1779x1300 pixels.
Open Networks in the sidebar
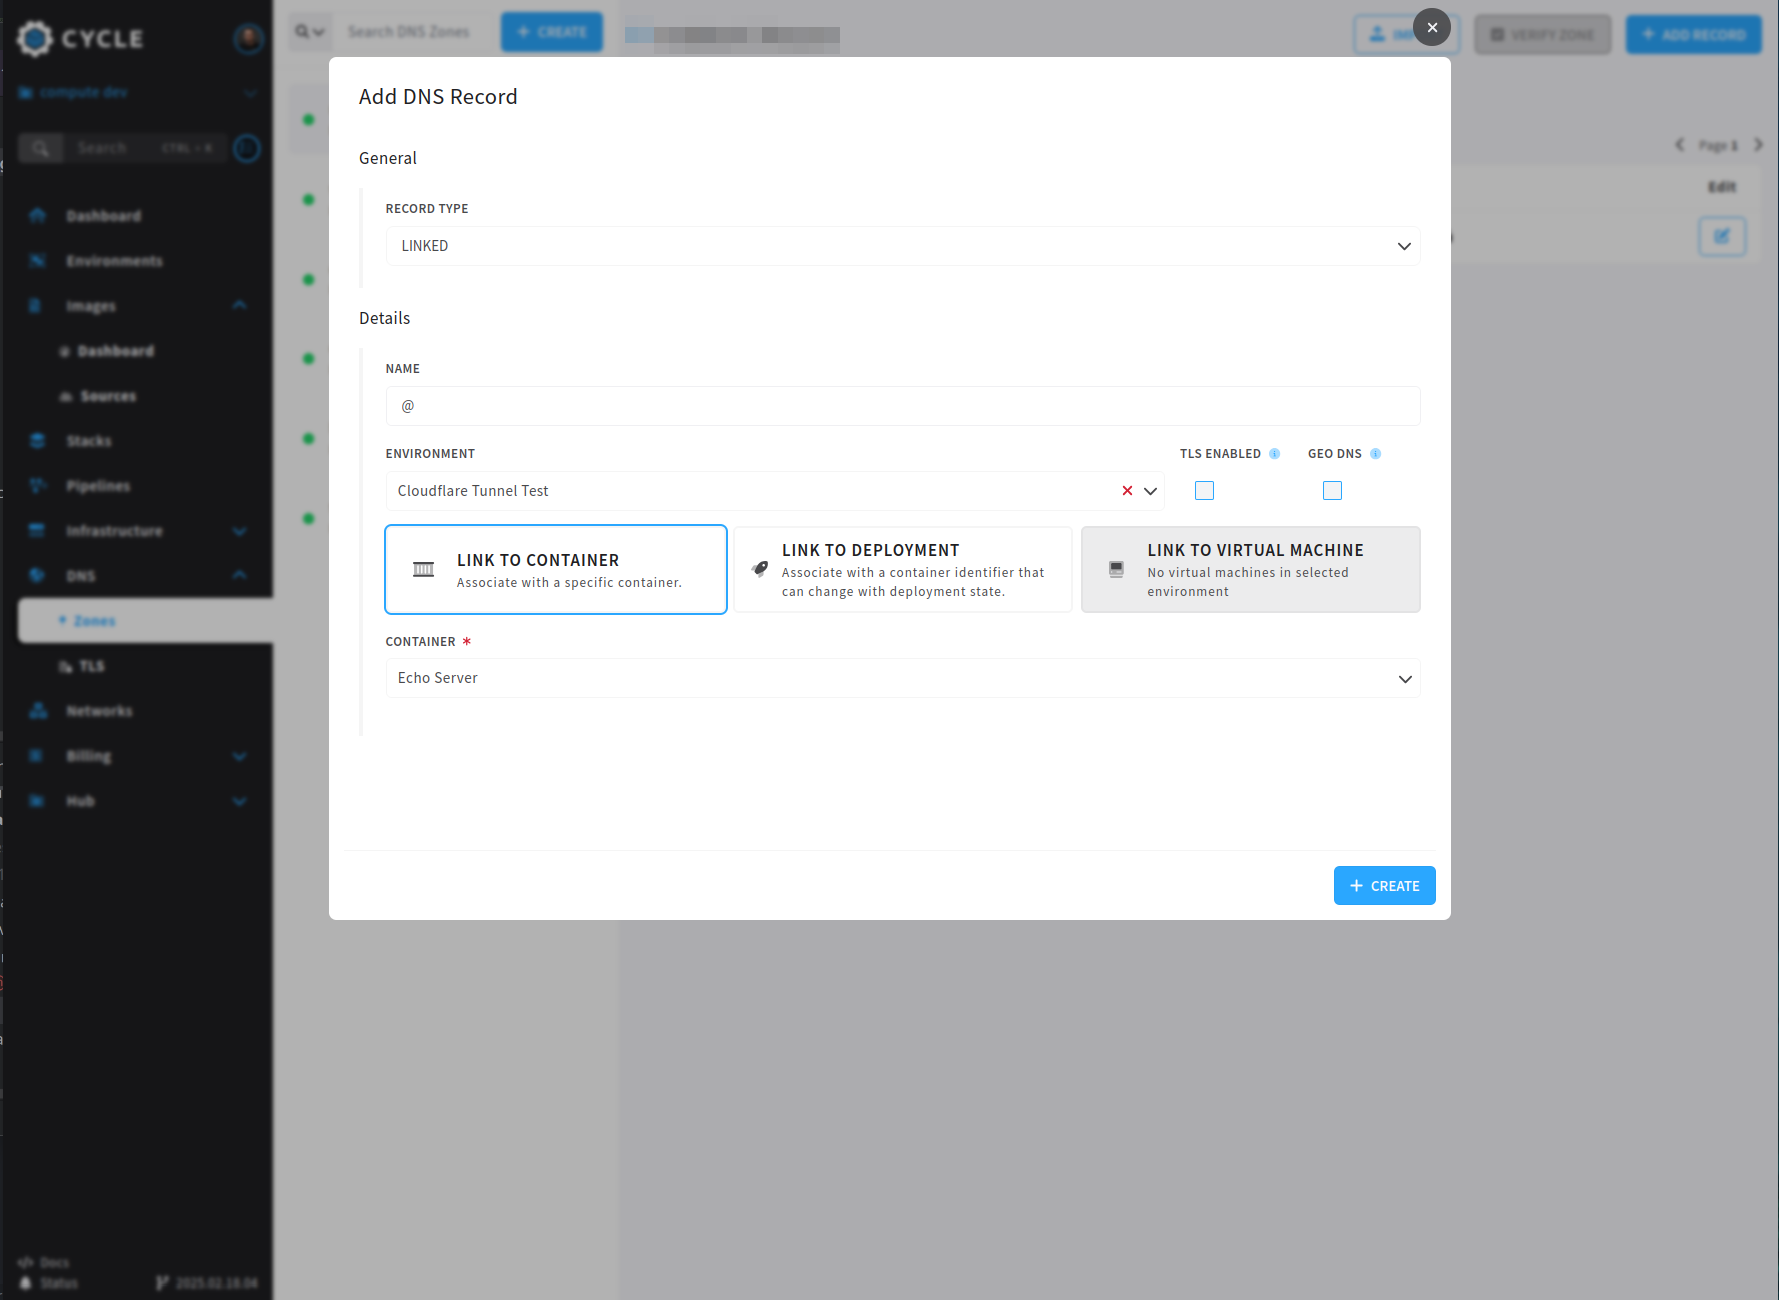(x=99, y=711)
